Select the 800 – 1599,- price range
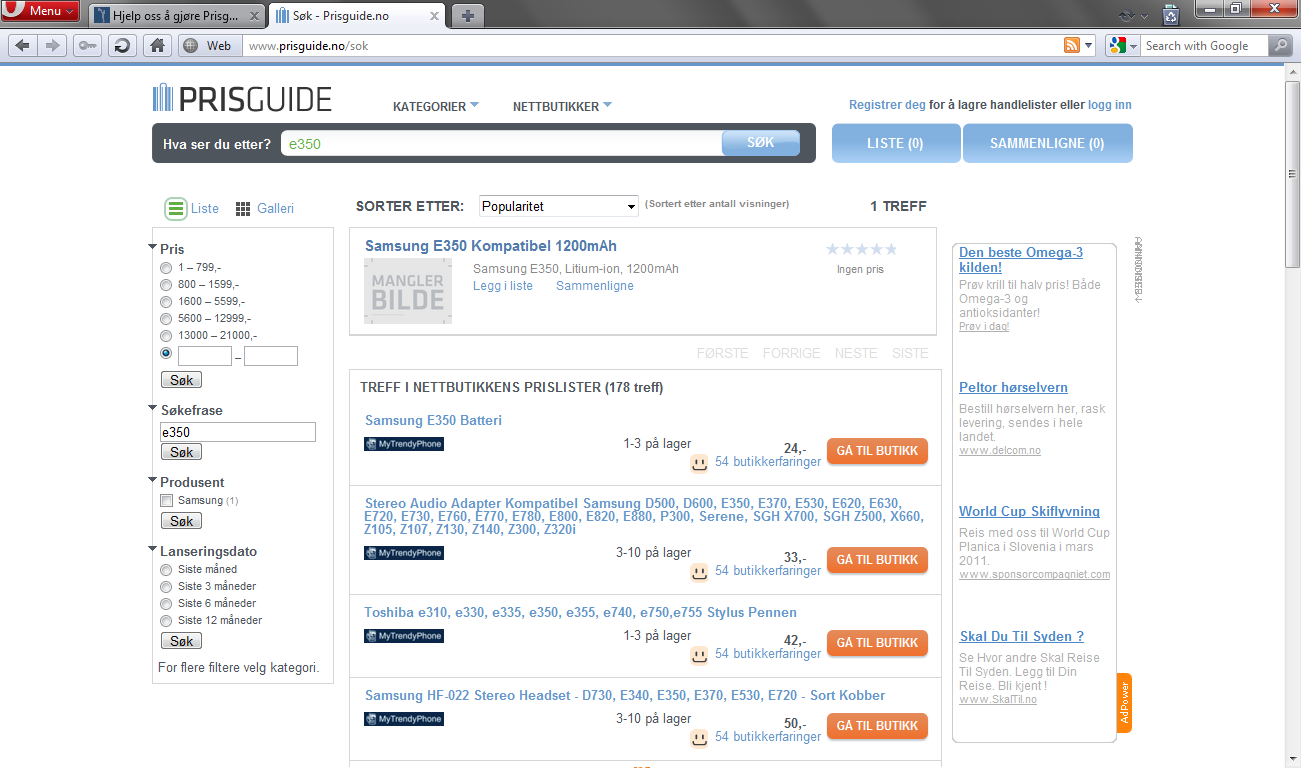 (166, 285)
